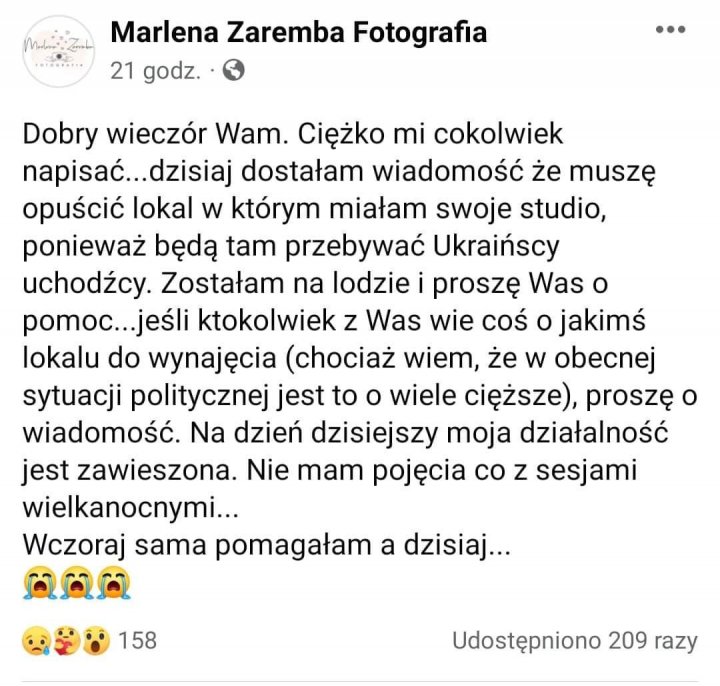The height and width of the screenshot is (686, 720).
Task: Click the word "wielkanocnymi..." in the post
Action: click(130, 508)
